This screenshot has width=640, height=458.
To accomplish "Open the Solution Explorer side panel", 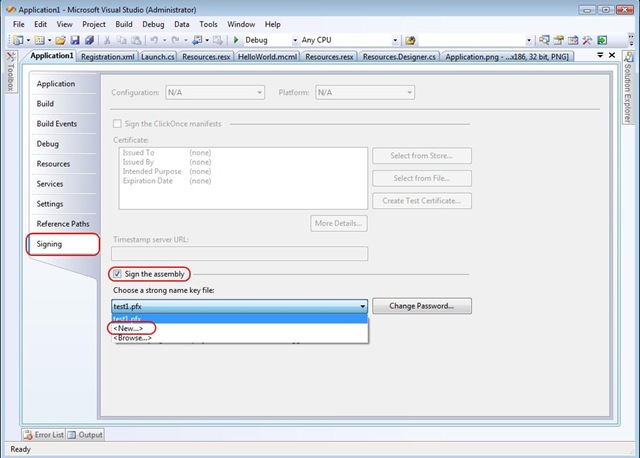I will (x=628, y=87).
